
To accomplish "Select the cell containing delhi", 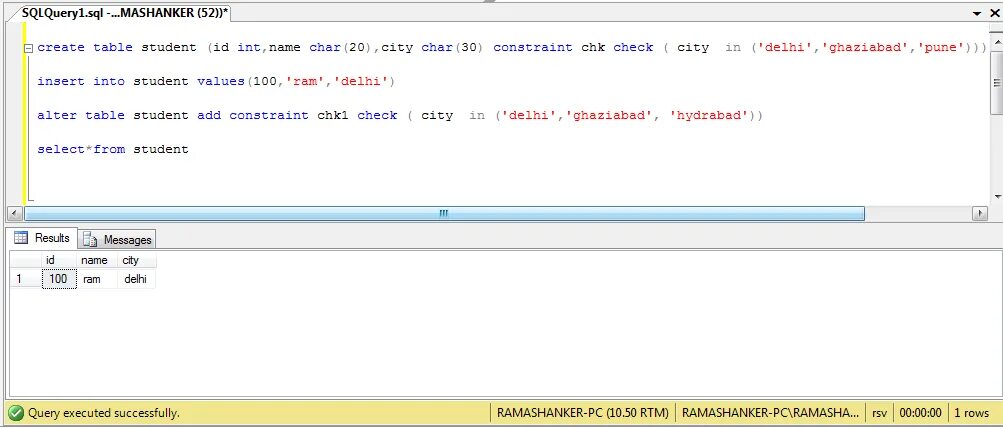I will [136, 279].
